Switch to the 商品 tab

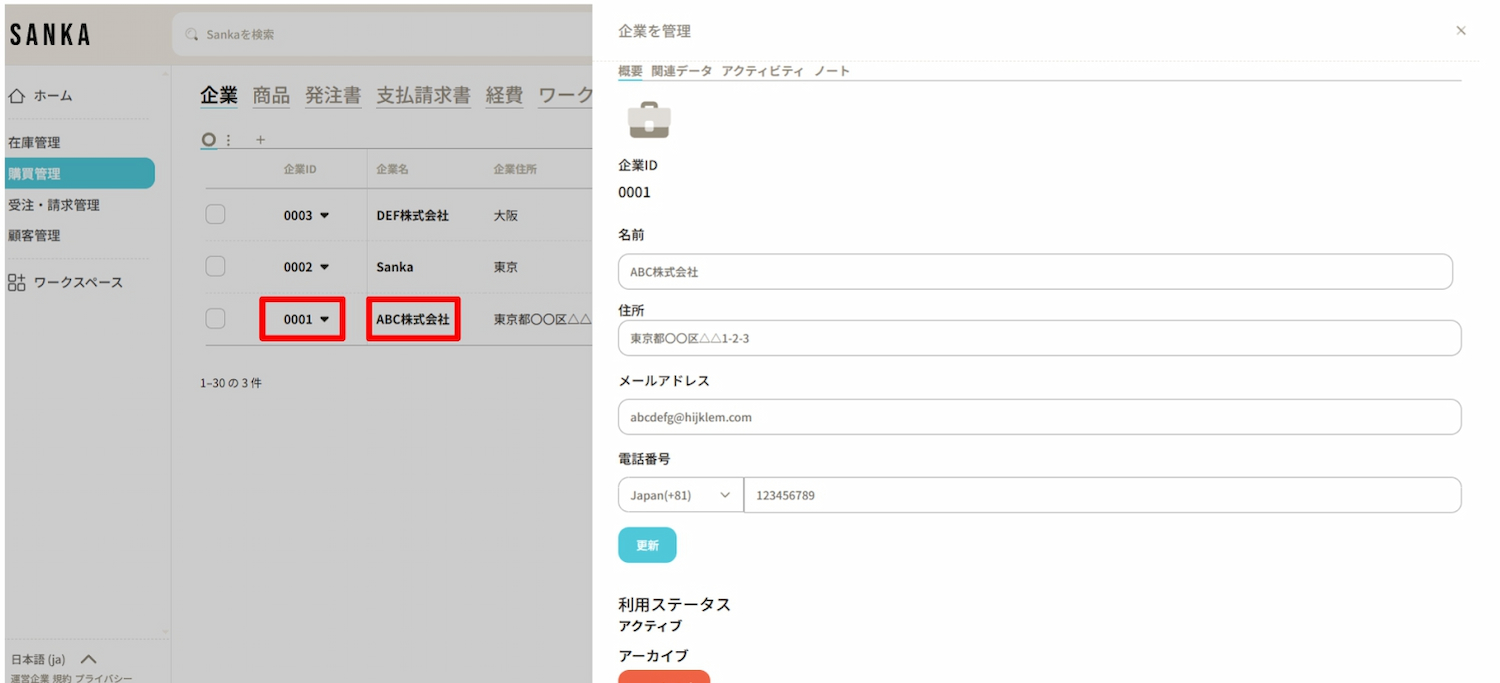[271, 96]
